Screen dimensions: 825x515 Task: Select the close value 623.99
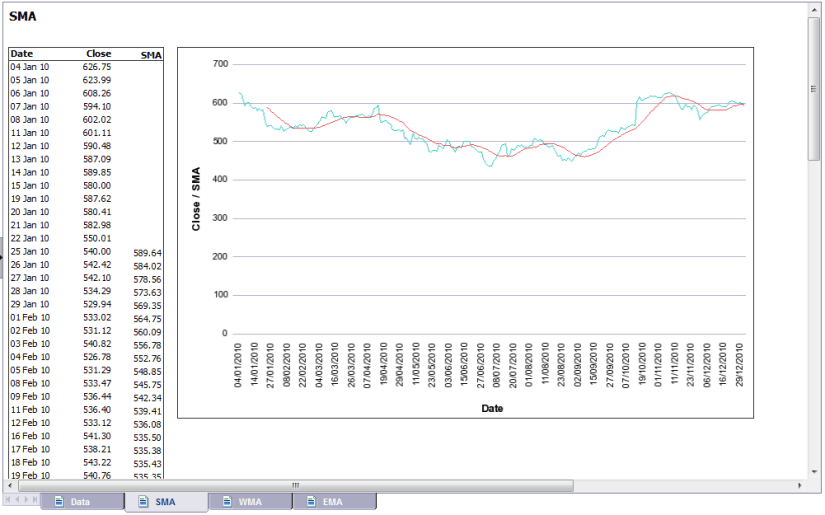coord(97,80)
